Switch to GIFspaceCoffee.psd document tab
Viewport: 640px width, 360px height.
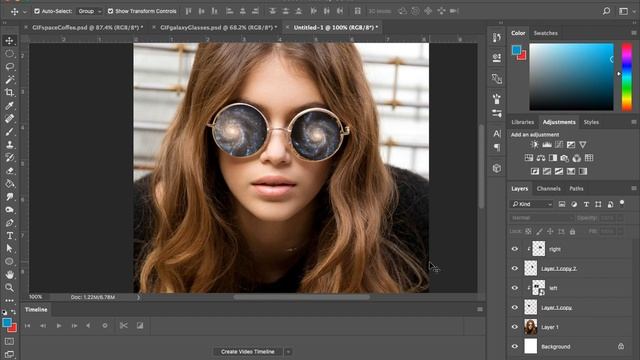87,27
